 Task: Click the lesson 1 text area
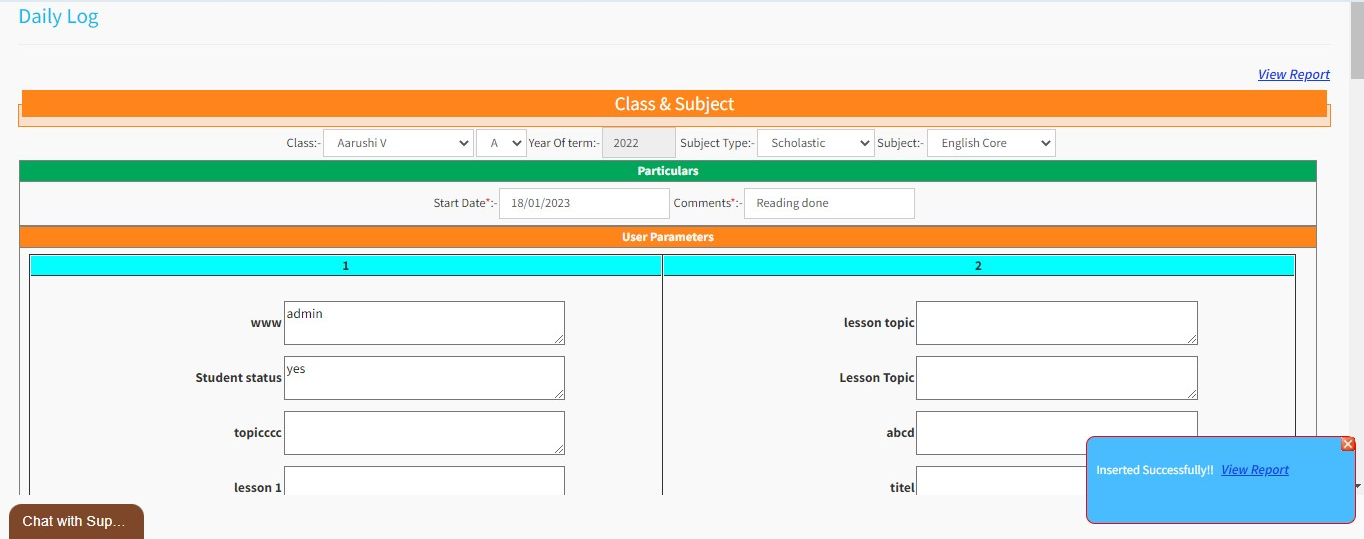[424, 481]
